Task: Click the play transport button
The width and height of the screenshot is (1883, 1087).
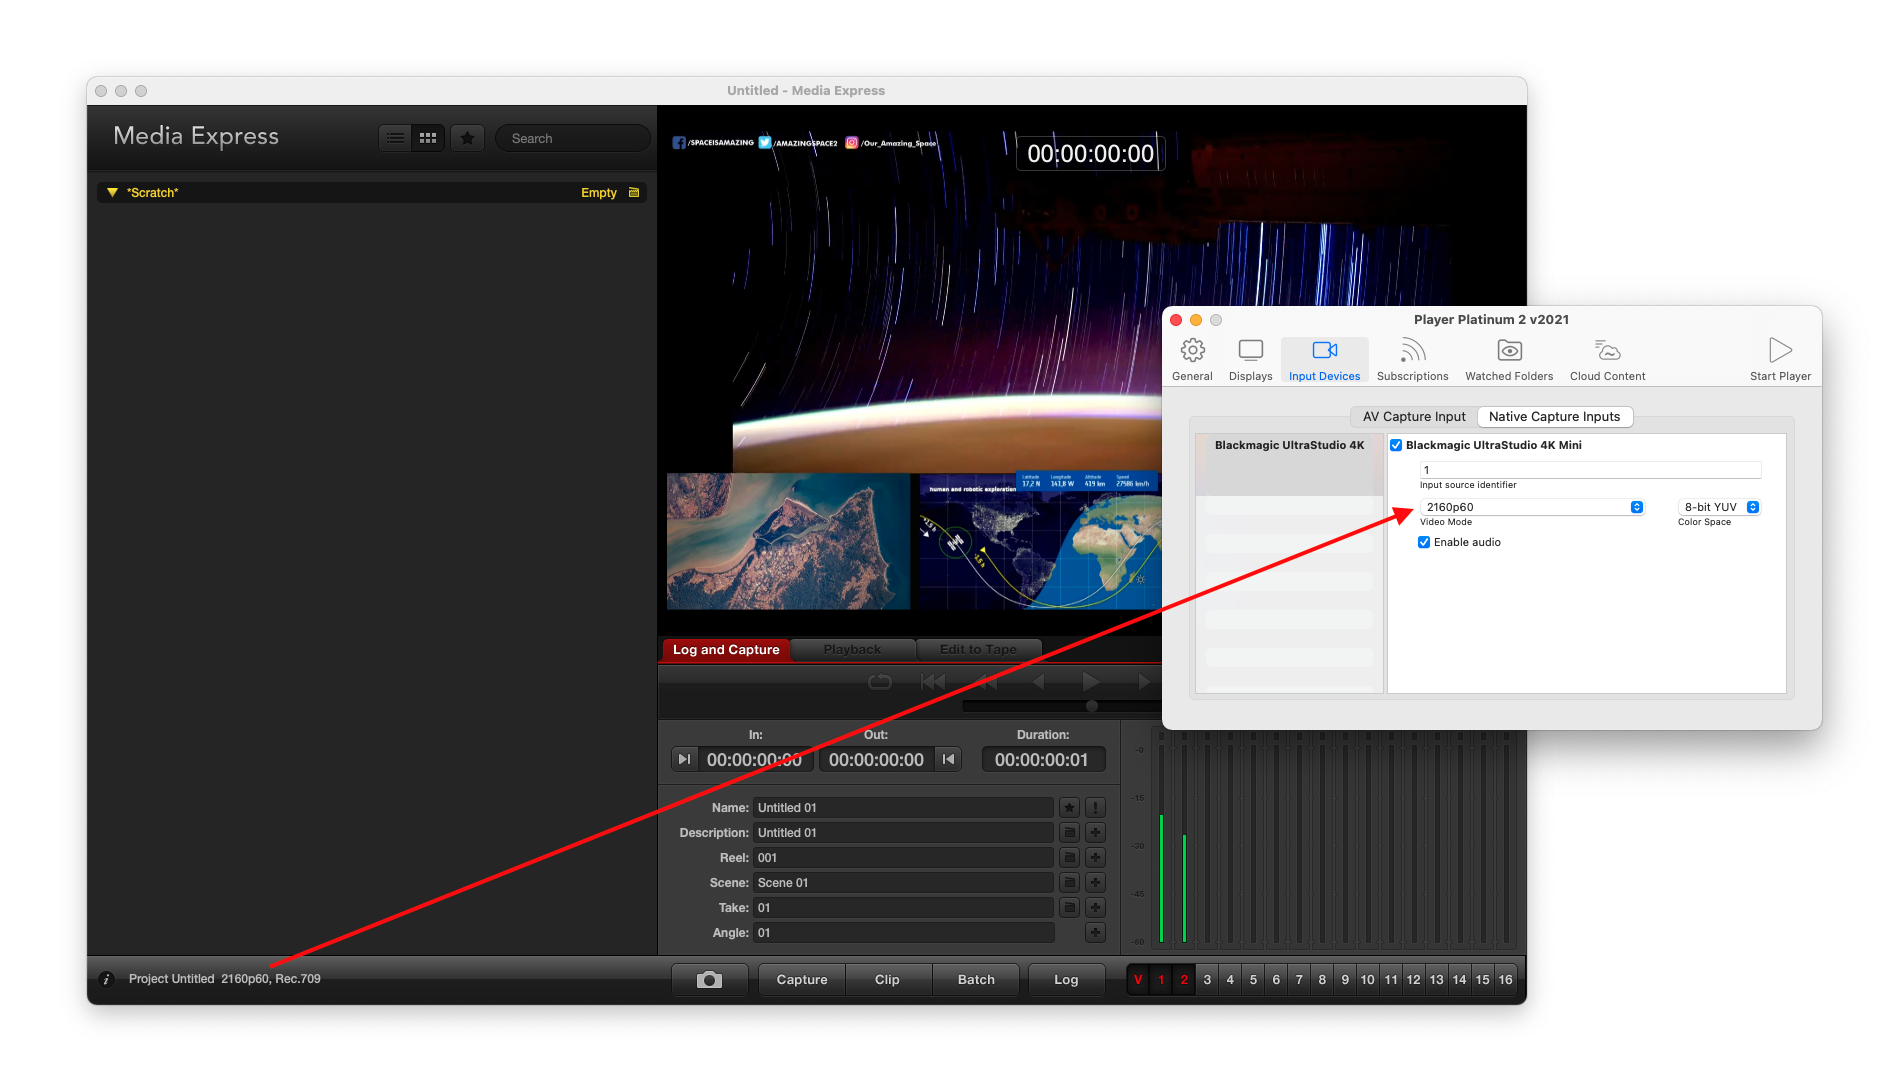Action: click(1090, 682)
